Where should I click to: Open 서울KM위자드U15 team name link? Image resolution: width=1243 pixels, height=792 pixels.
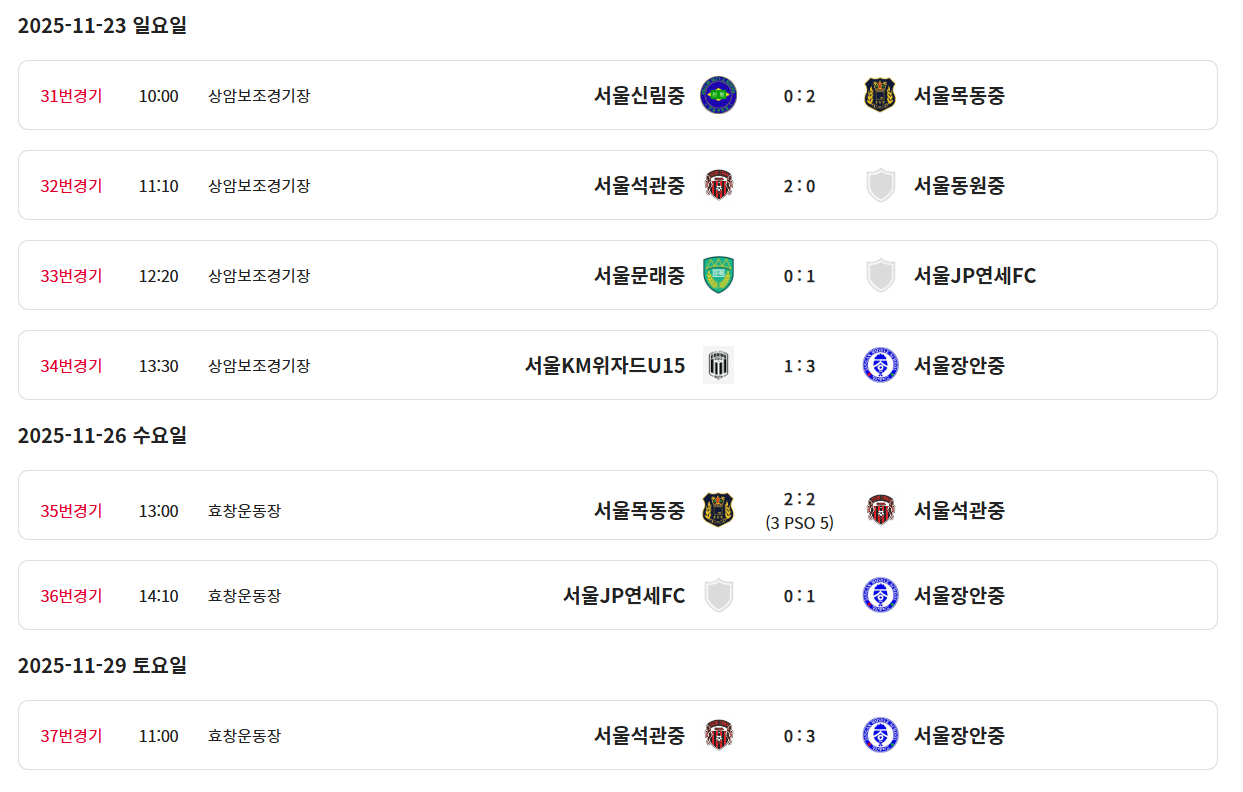tap(605, 365)
